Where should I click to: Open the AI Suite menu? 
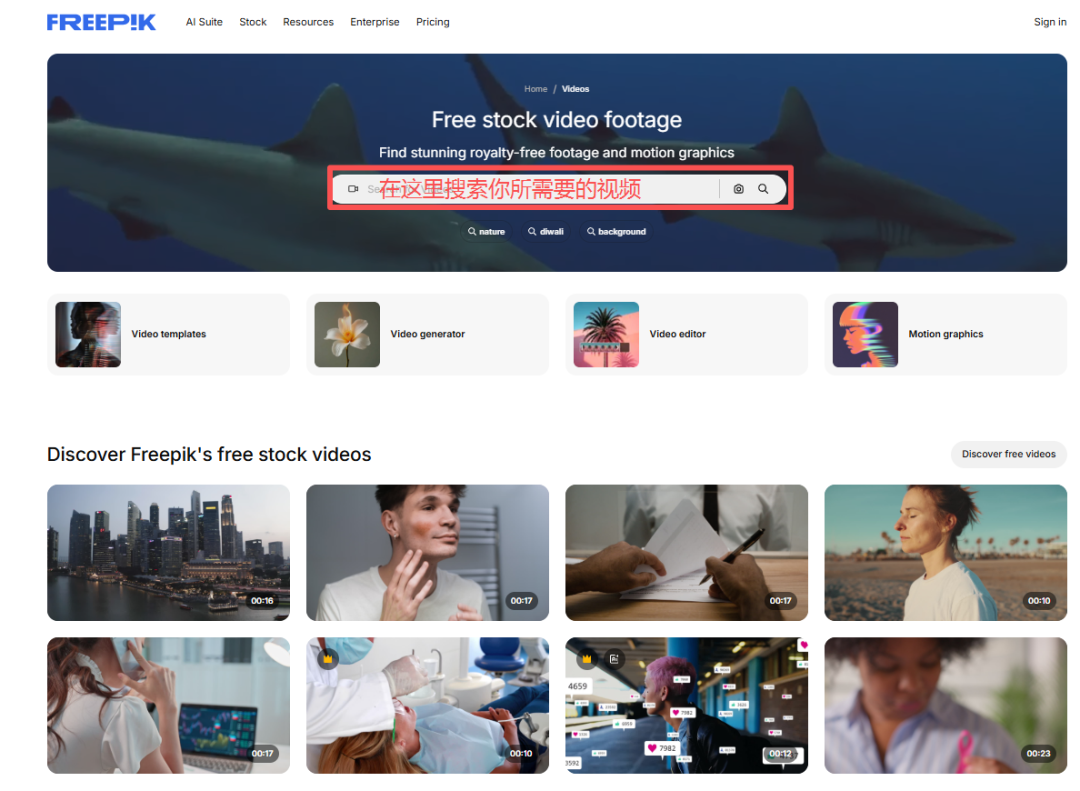point(204,22)
